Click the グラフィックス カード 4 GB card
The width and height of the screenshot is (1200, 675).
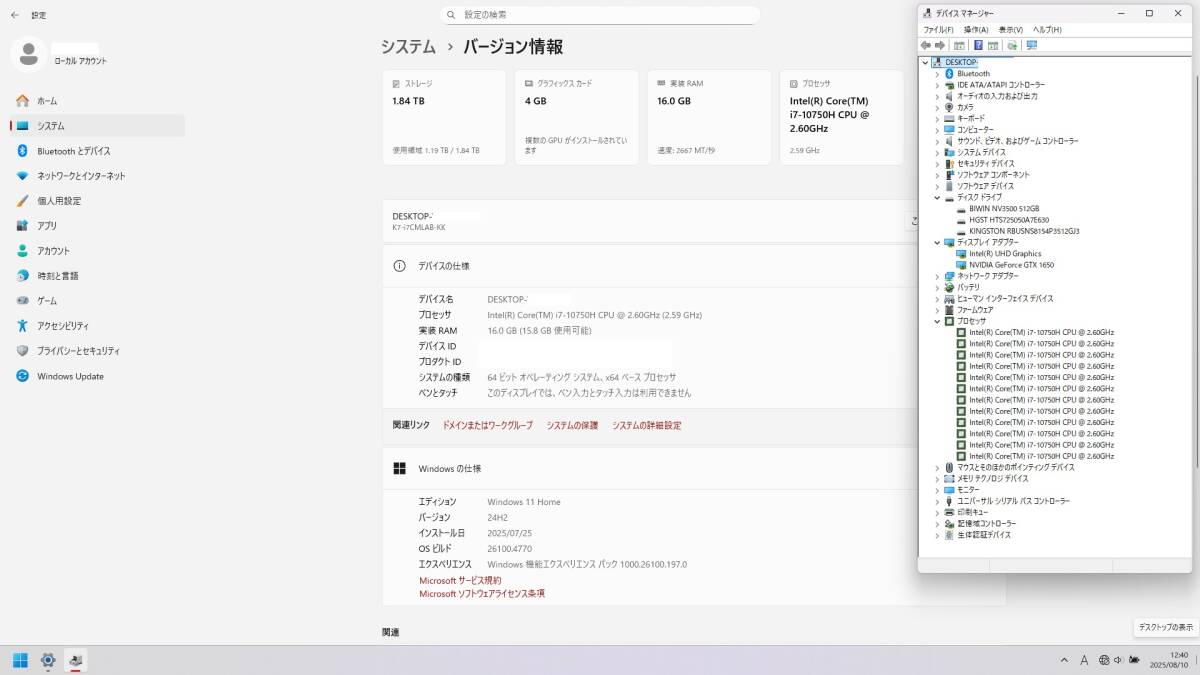[577, 117]
